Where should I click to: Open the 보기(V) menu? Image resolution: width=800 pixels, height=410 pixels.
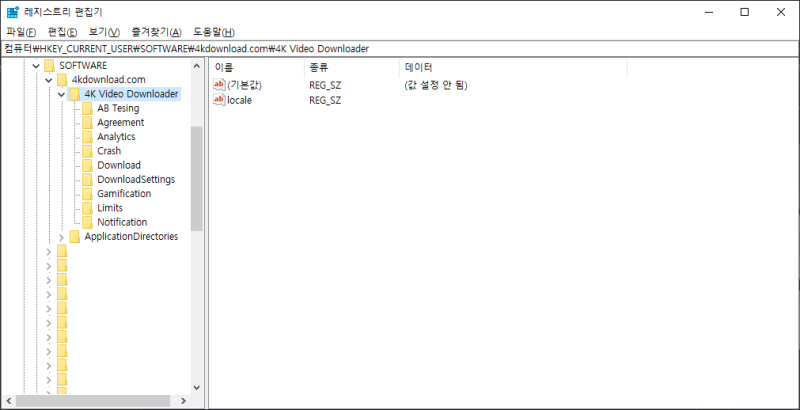click(x=104, y=32)
